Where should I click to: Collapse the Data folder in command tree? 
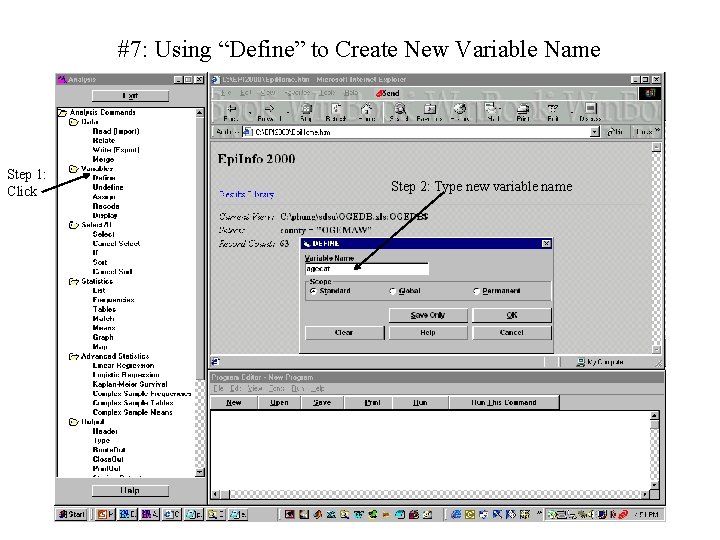point(73,122)
